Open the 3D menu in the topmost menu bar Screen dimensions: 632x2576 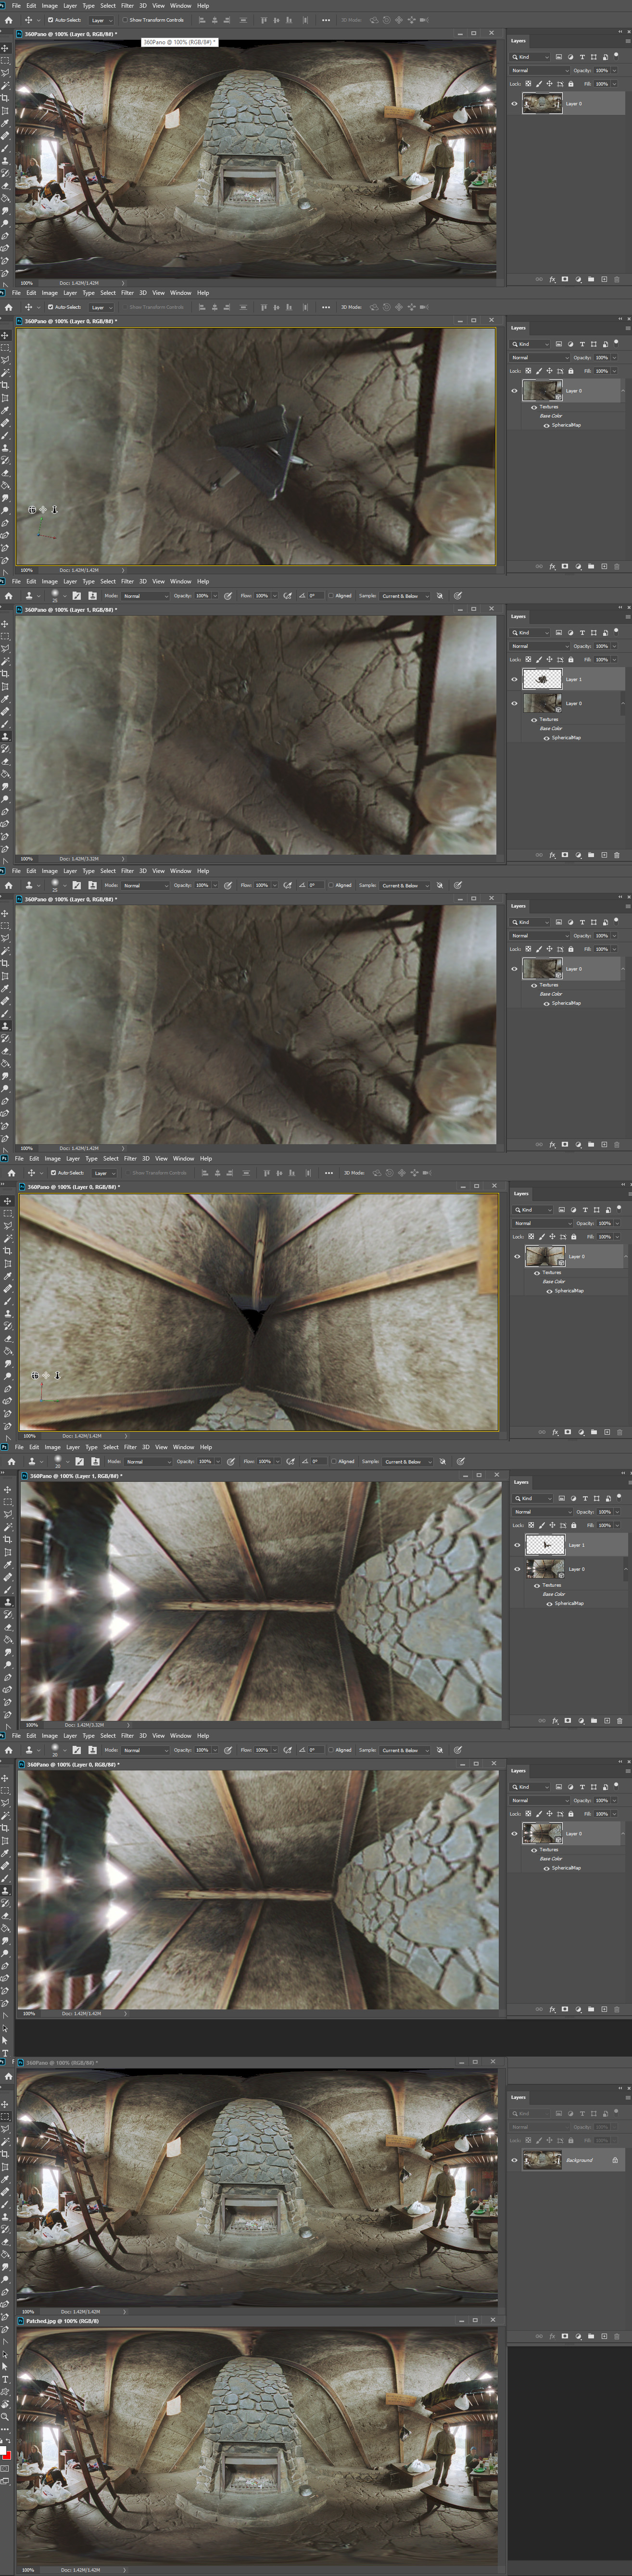pyautogui.click(x=142, y=6)
